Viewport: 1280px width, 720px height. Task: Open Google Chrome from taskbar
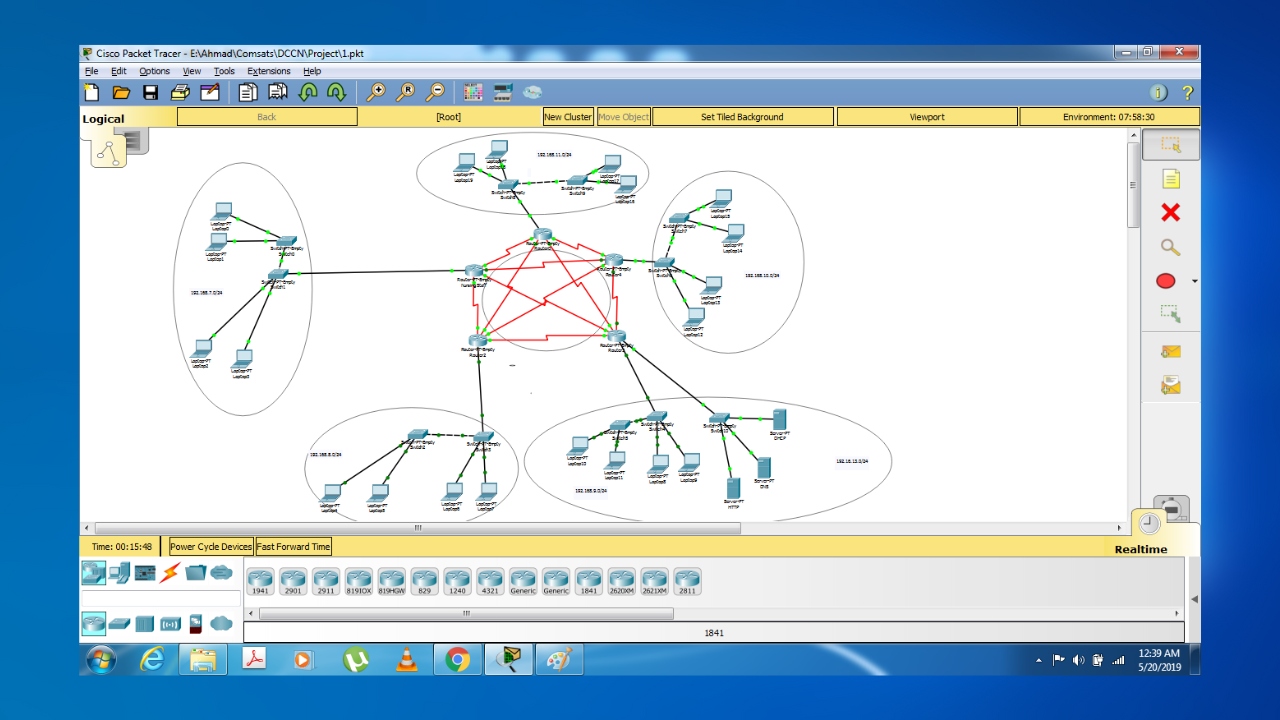458,659
